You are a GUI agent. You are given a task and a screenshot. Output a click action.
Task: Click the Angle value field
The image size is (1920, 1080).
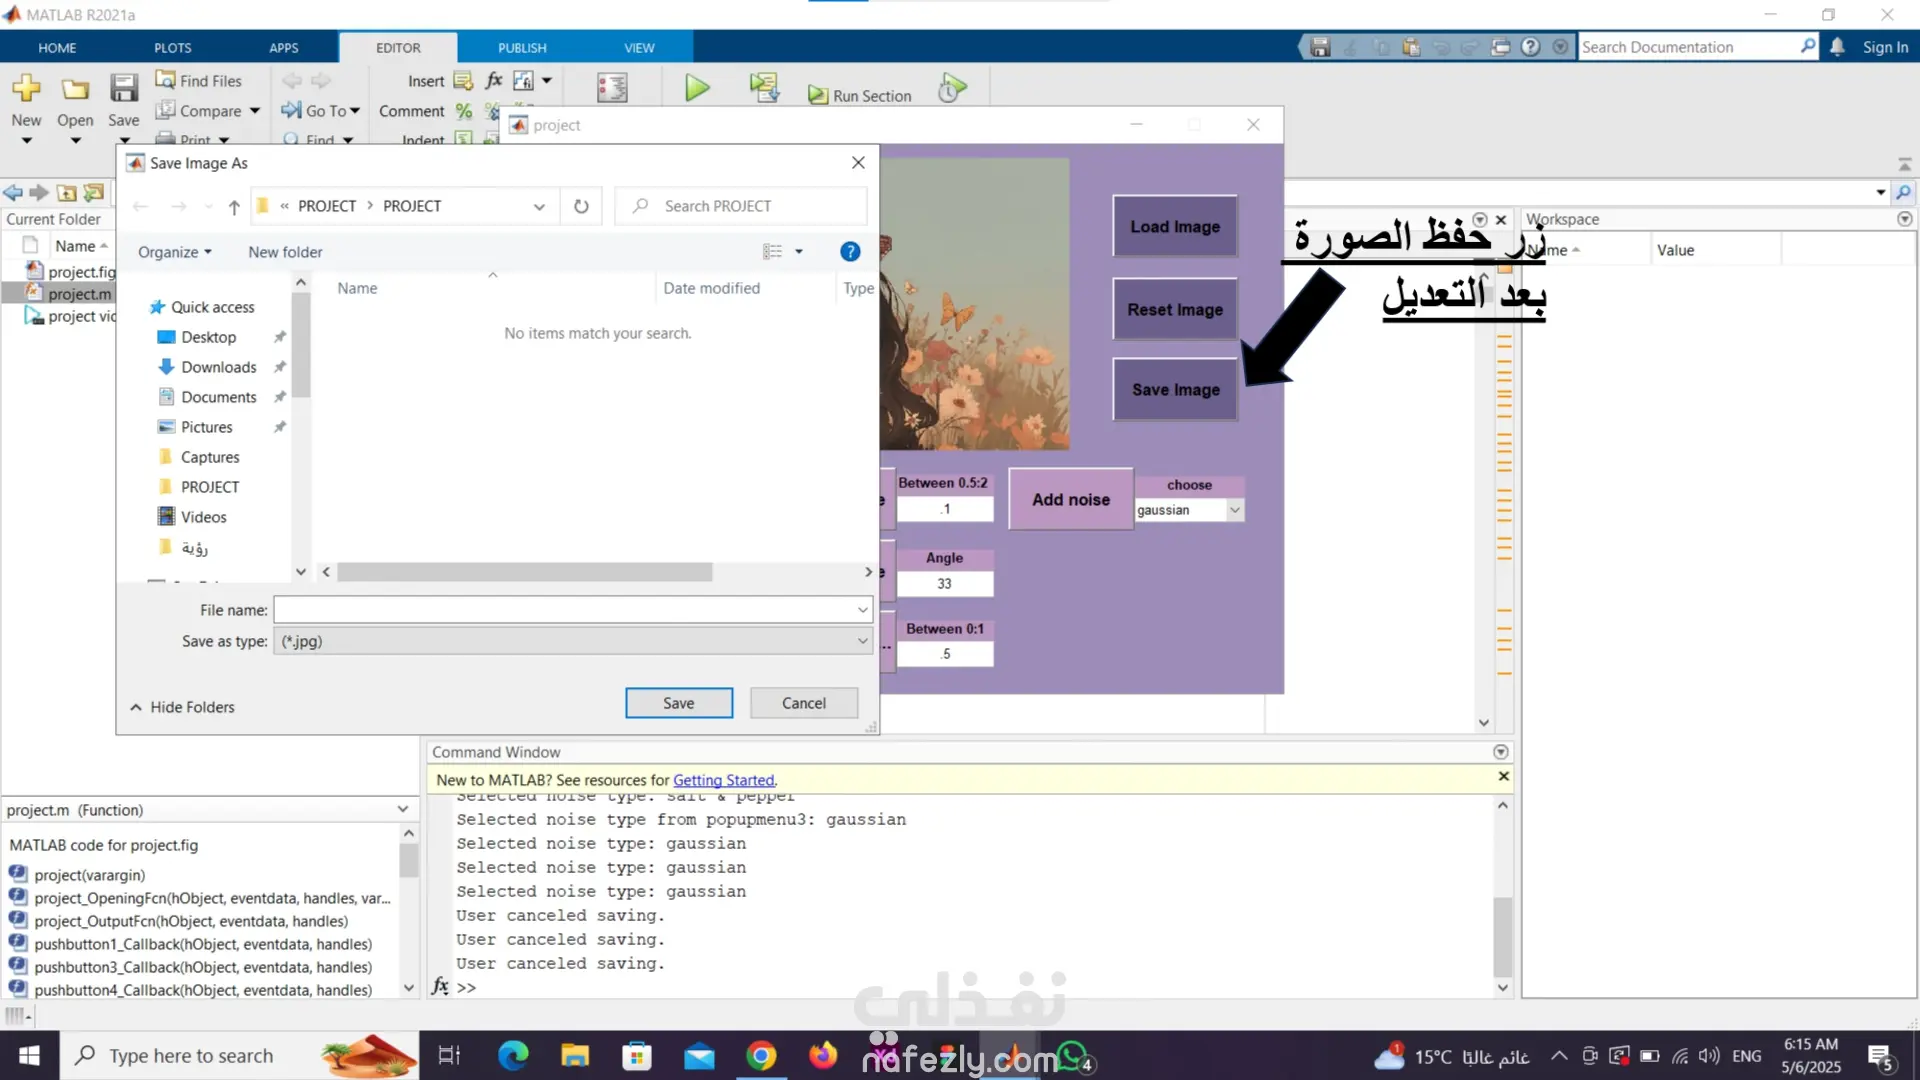[x=945, y=584]
